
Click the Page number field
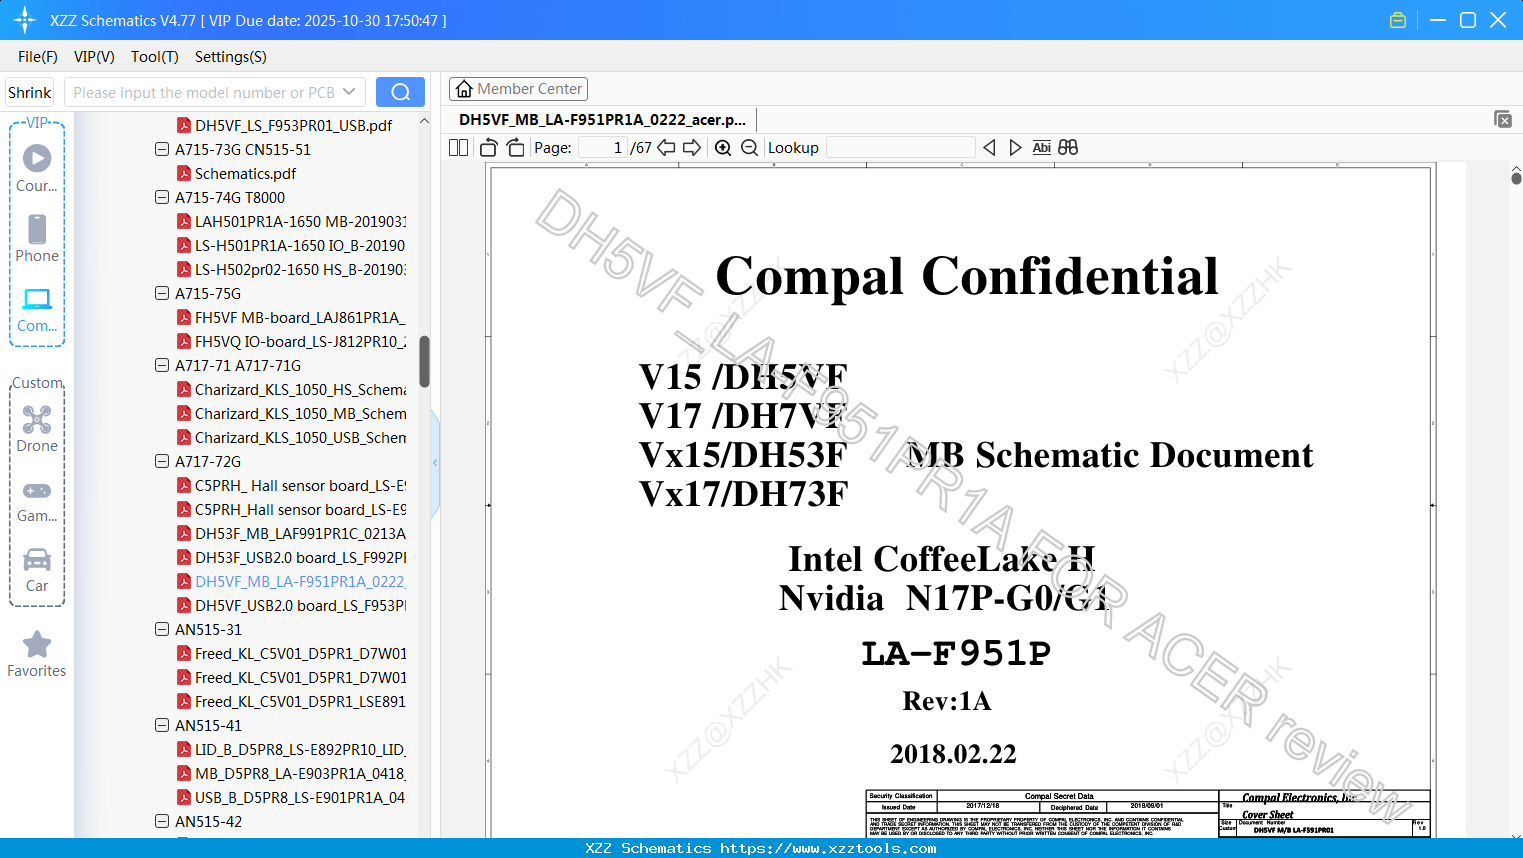pos(602,147)
